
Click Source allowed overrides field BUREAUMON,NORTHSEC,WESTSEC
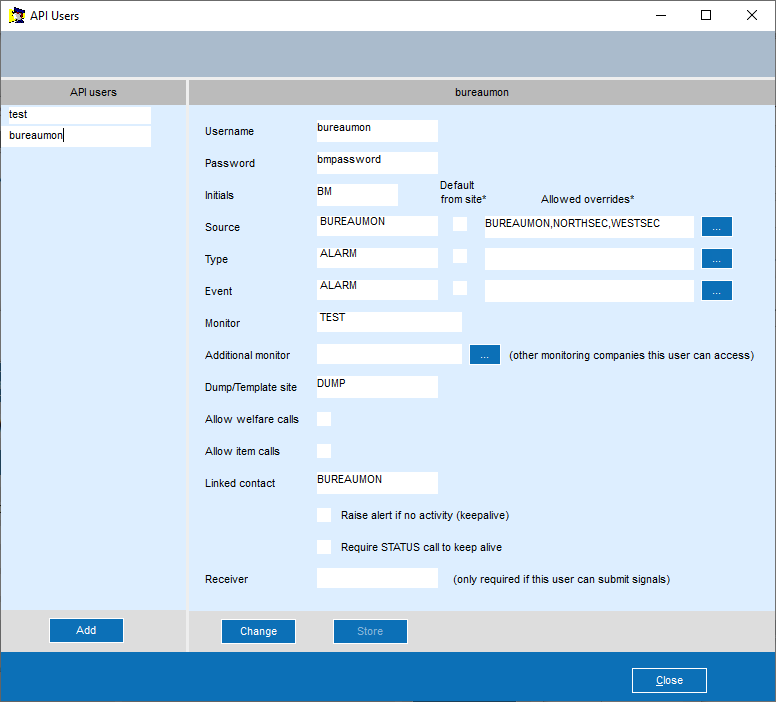pyautogui.click(x=589, y=227)
